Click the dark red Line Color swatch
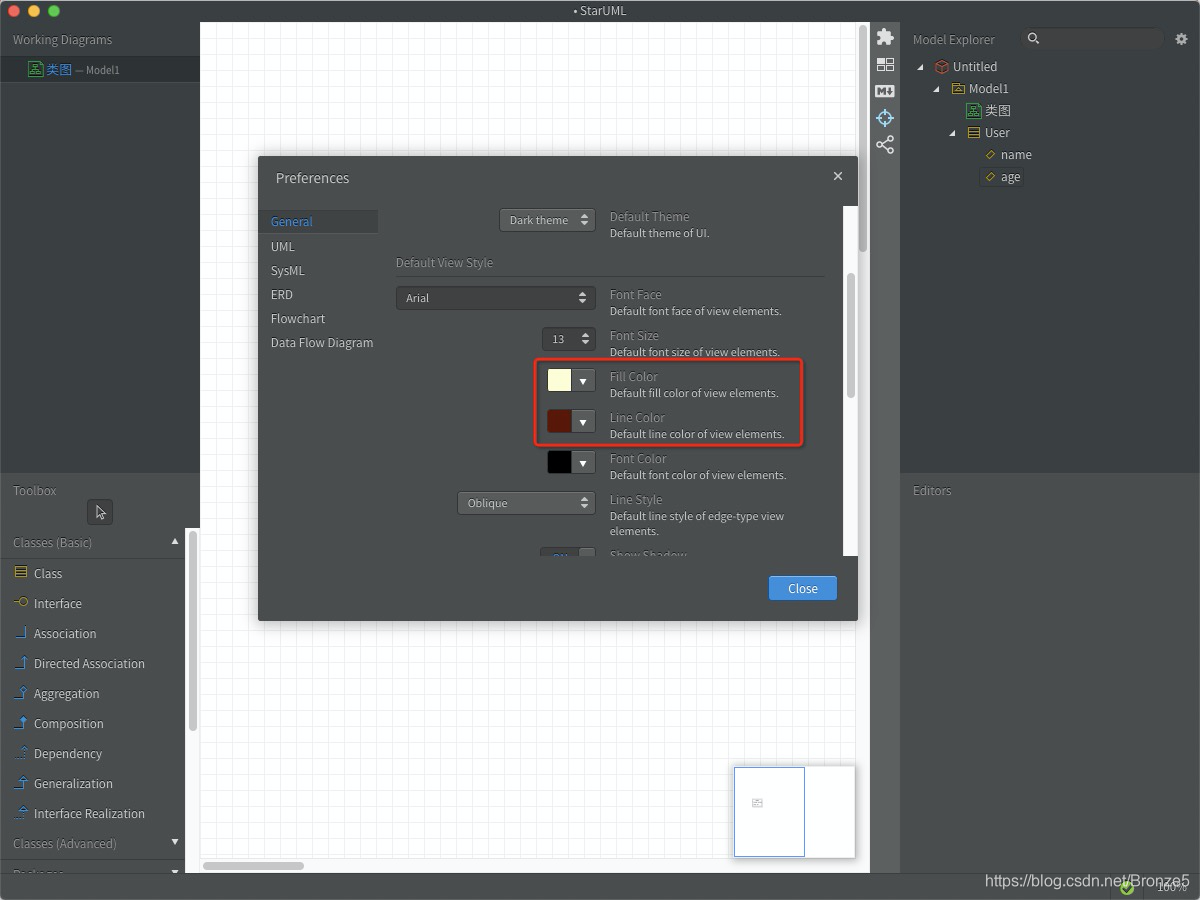Image resolution: width=1200 pixels, height=900 pixels. coord(559,421)
